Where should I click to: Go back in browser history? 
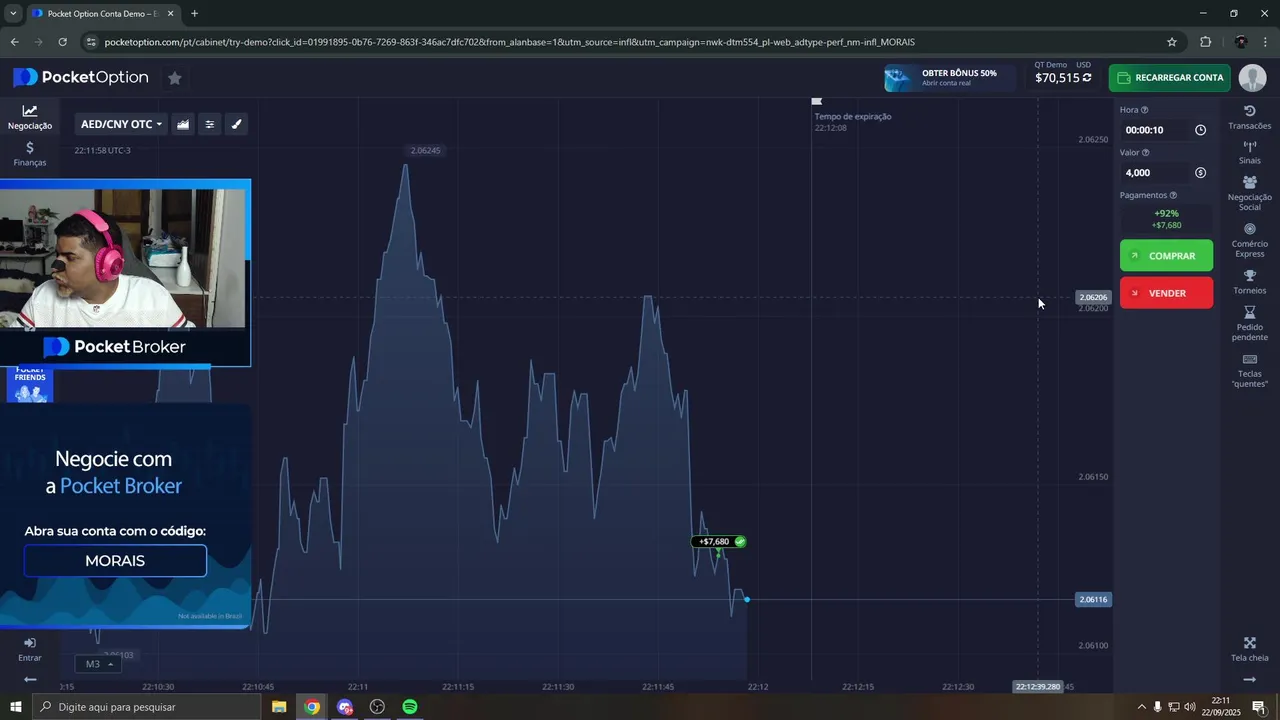(14, 42)
